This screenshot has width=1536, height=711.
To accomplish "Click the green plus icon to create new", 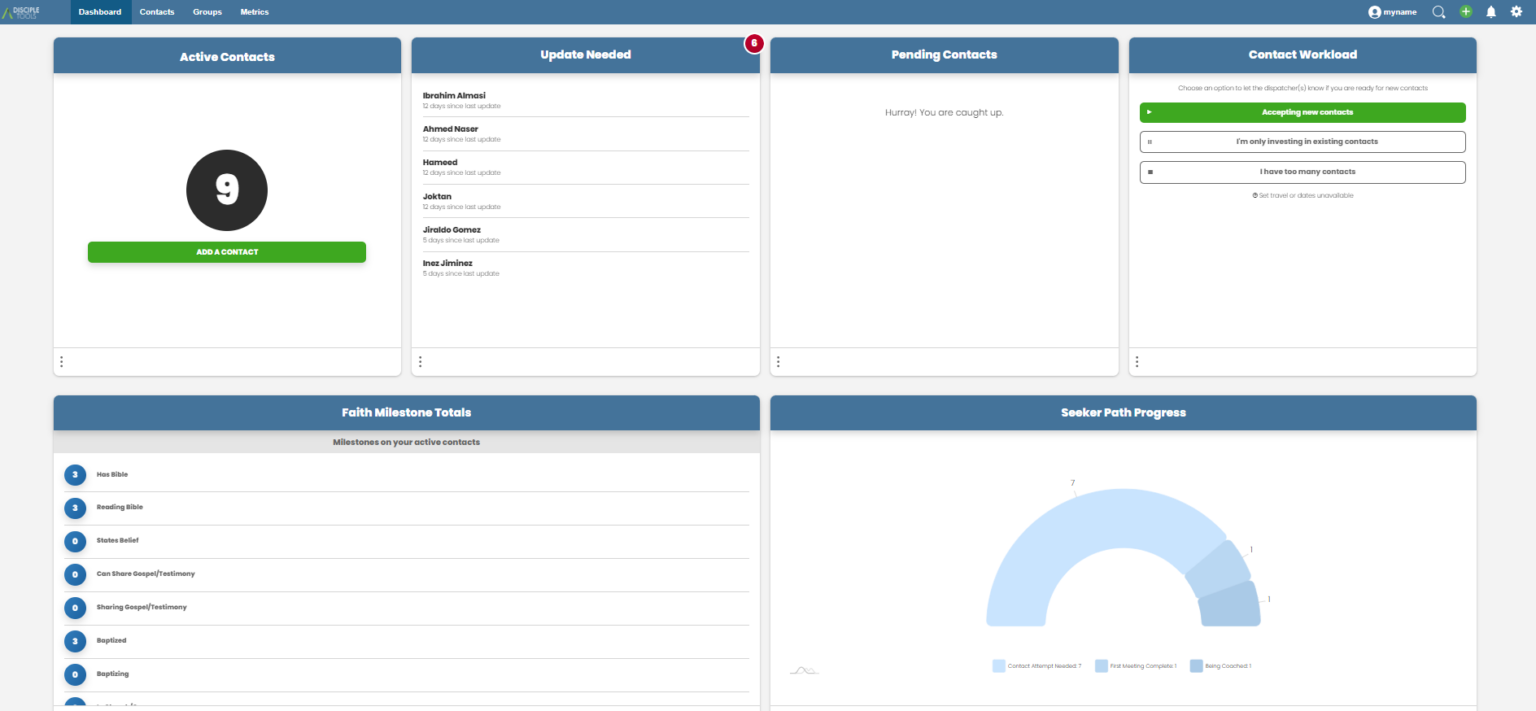I will tap(1466, 11).
